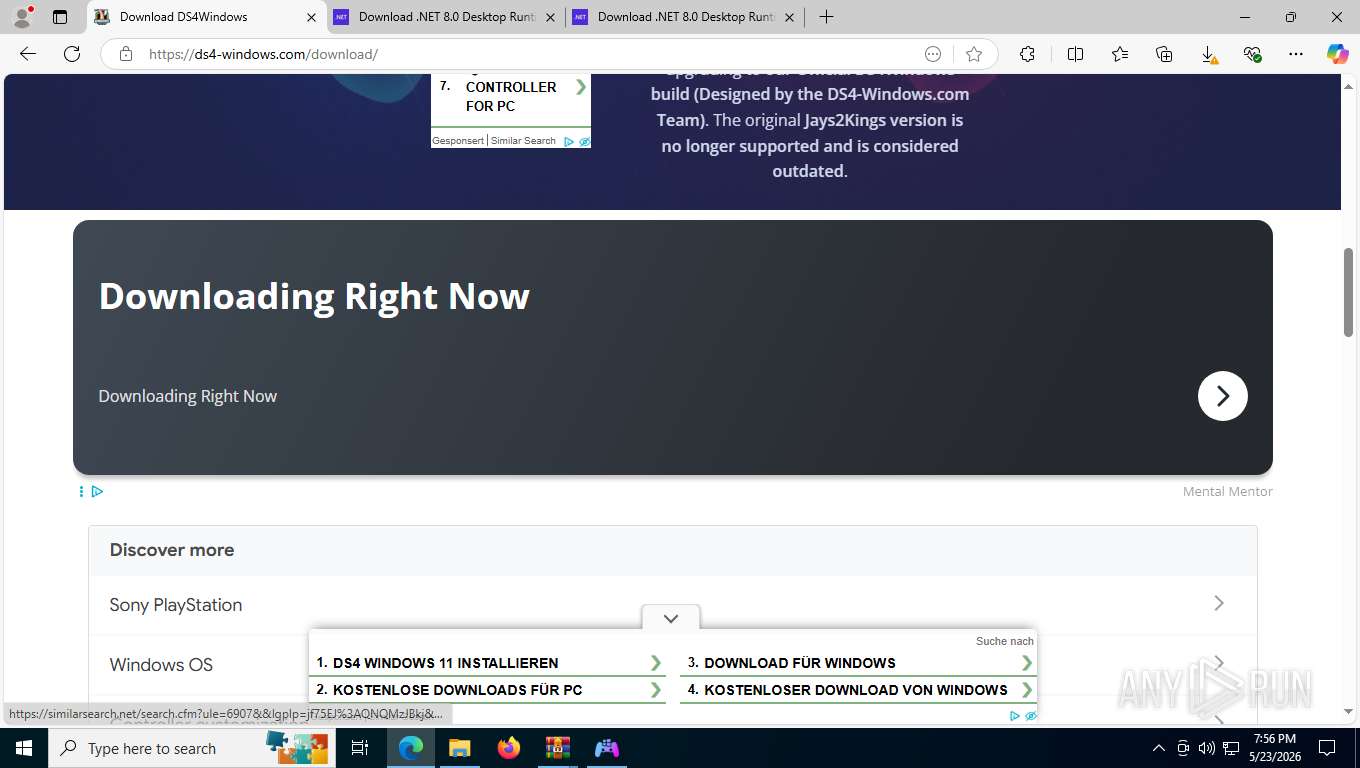Screen dimensions: 1360x768
Task: Click arrow next to DS4 WINDOWS 11 INSTALLIEREN
Action: coord(656,663)
